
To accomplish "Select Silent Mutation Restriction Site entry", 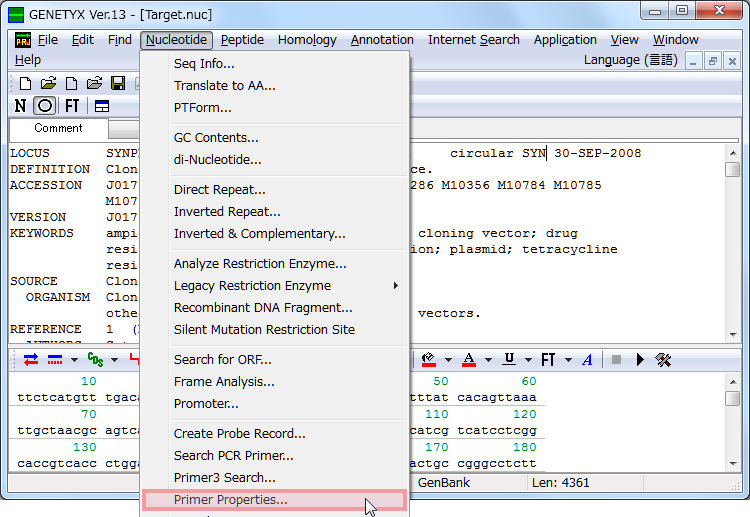I will click(275, 330).
